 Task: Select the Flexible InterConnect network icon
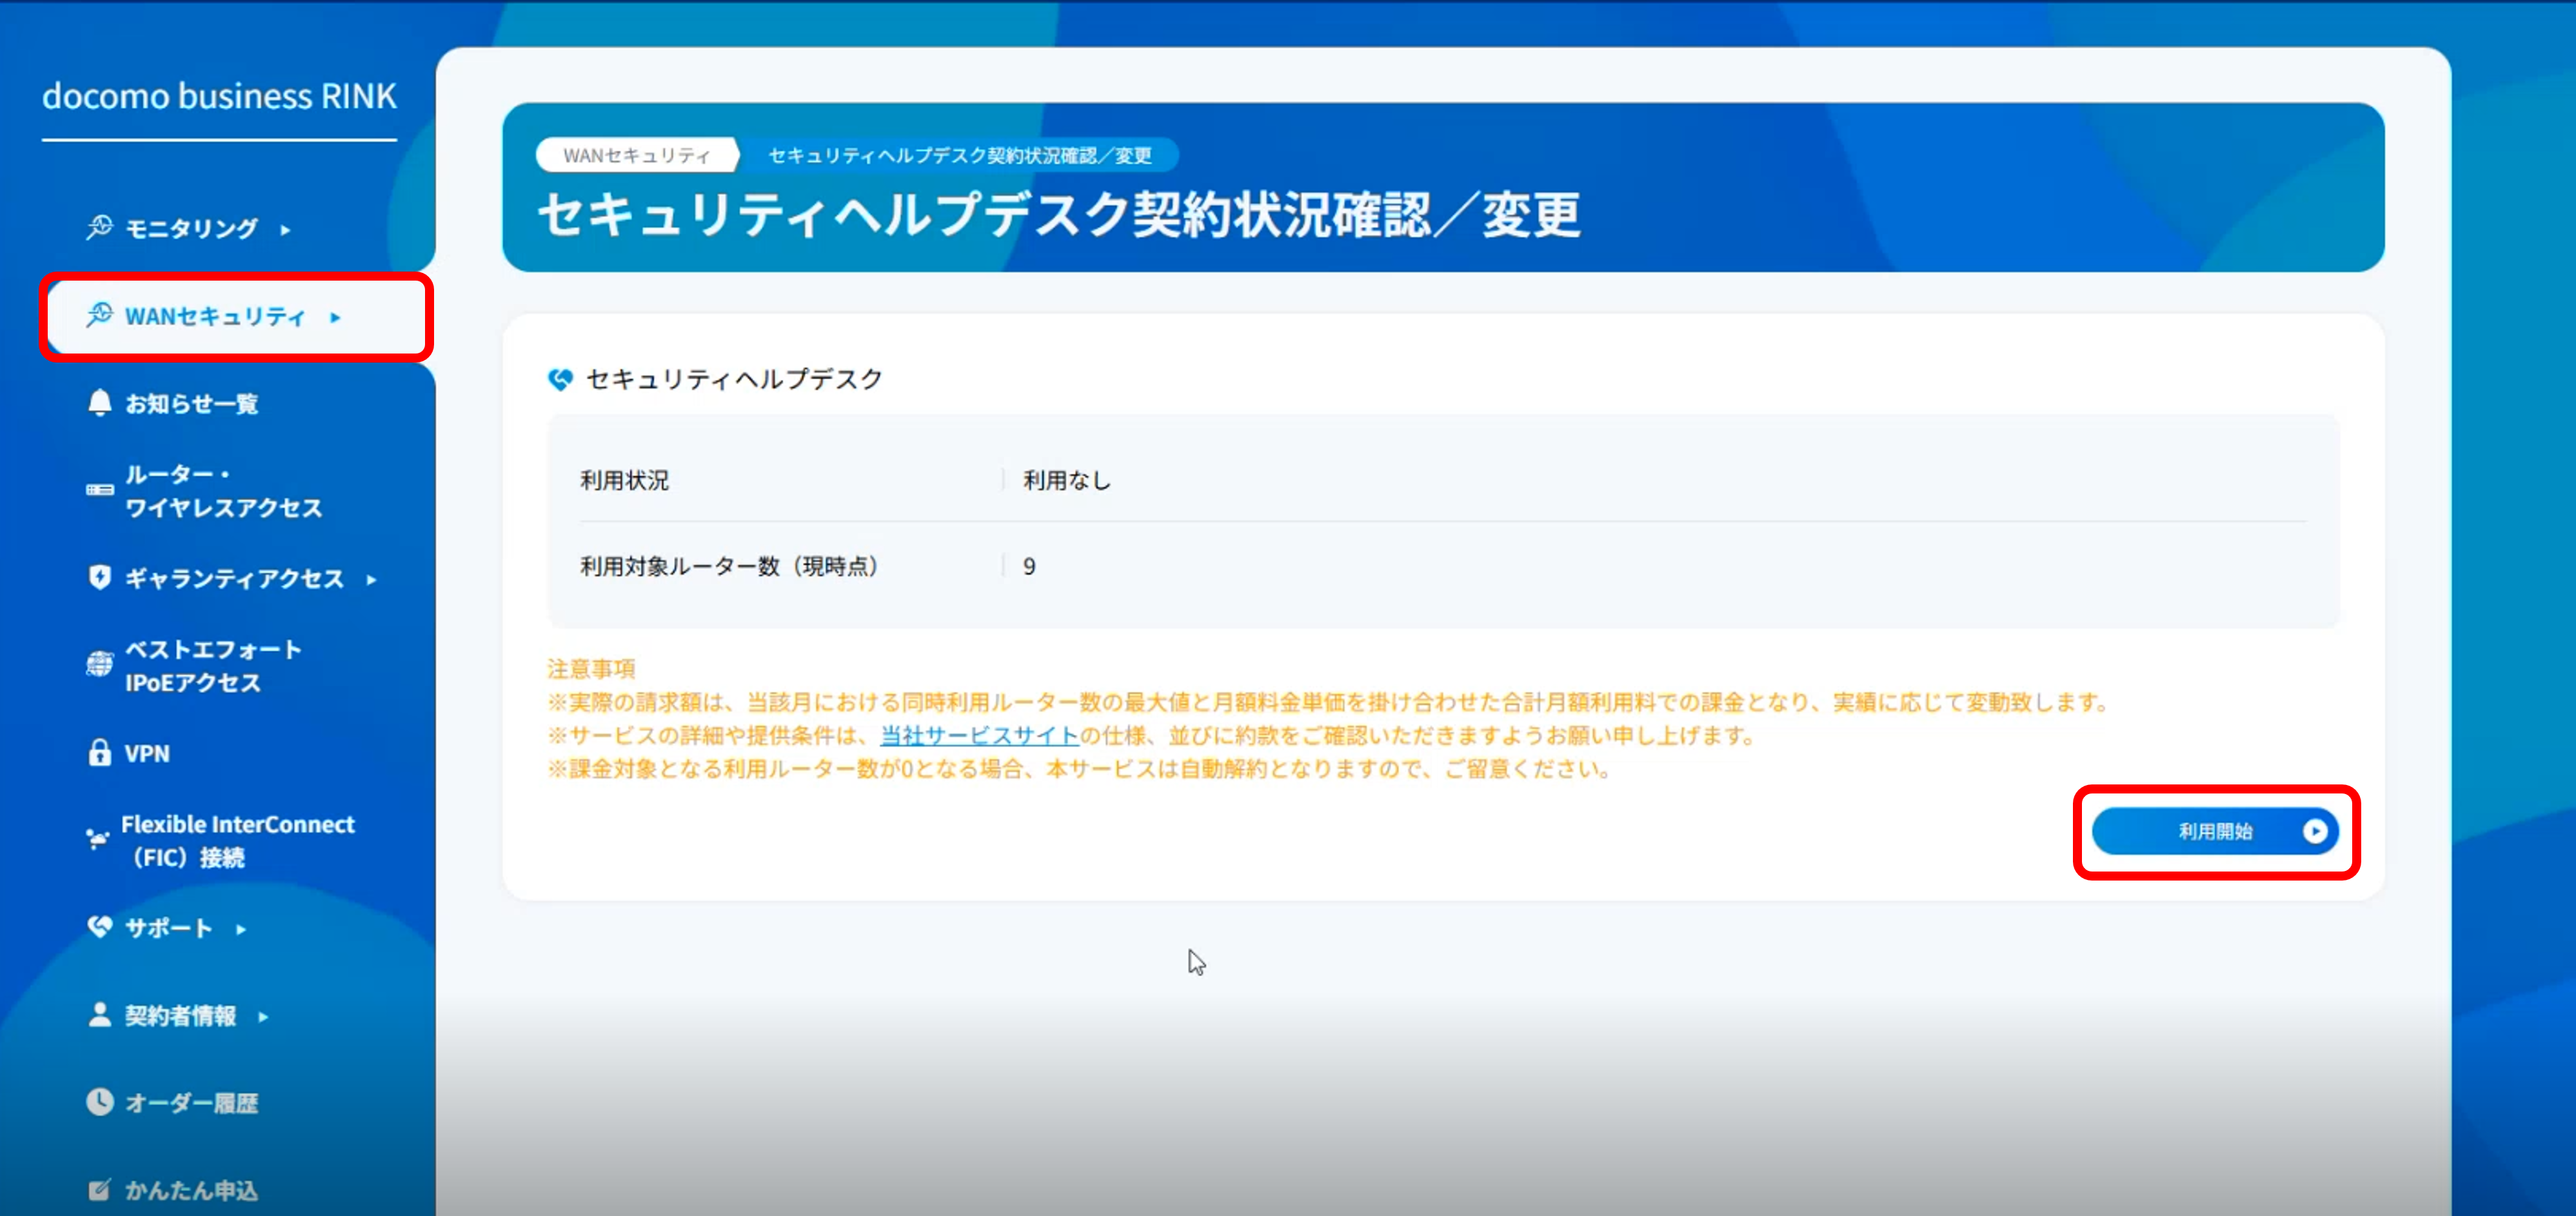click(x=97, y=839)
